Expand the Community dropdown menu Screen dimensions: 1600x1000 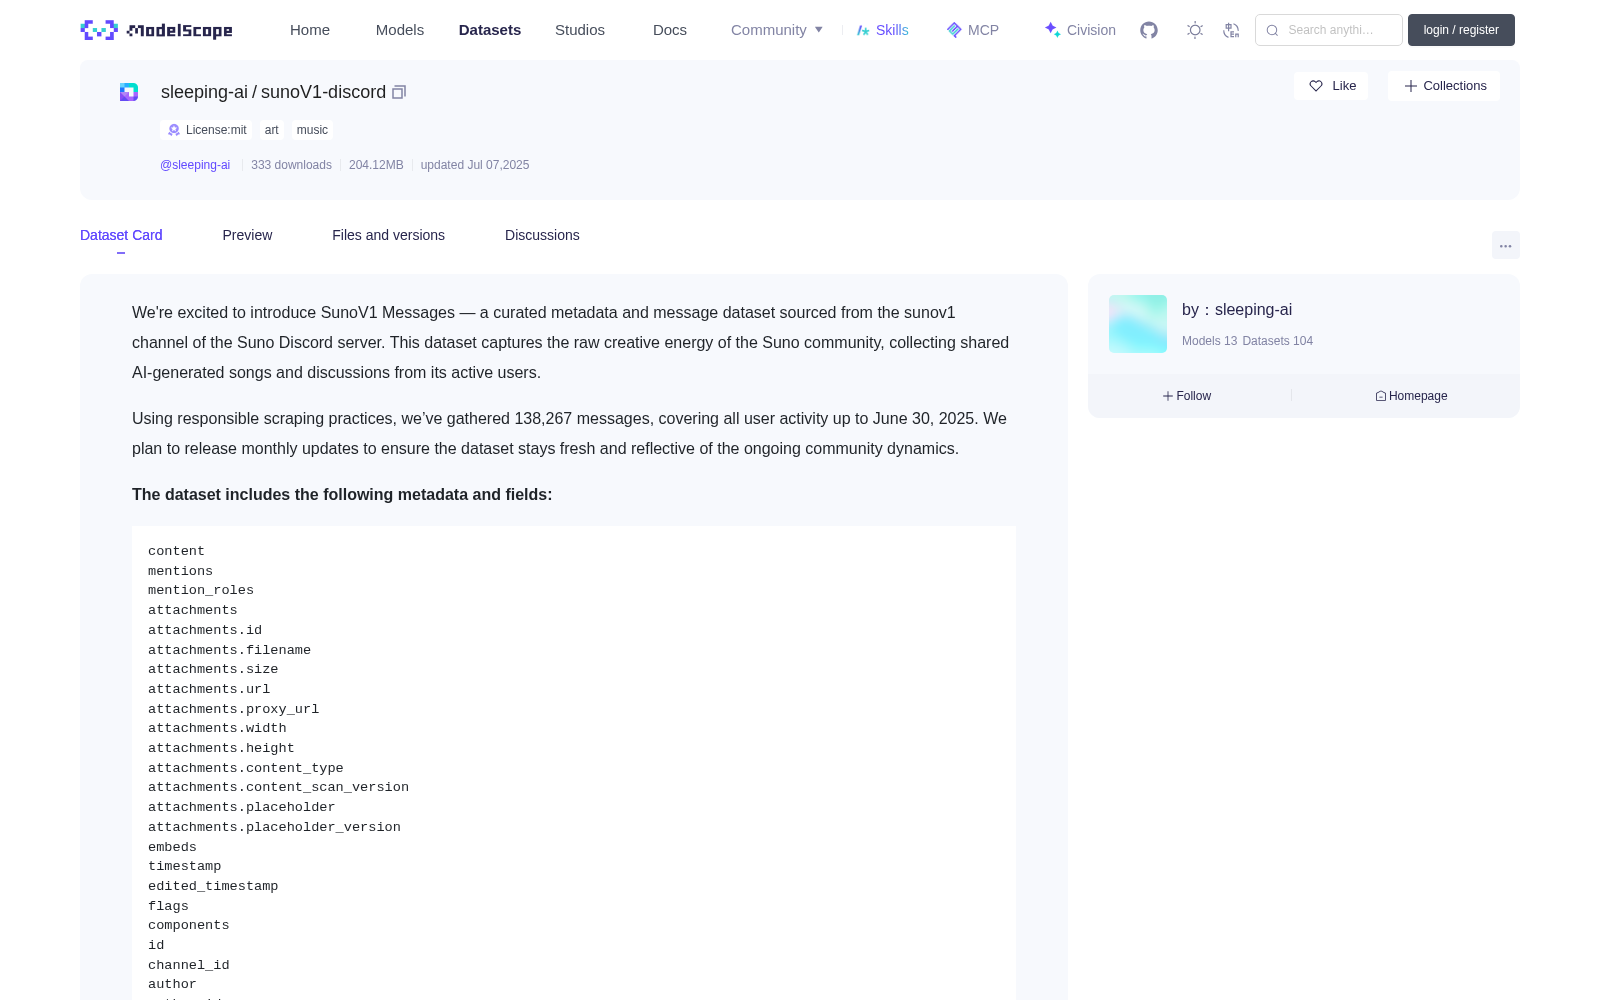pyautogui.click(x=777, y=30)
